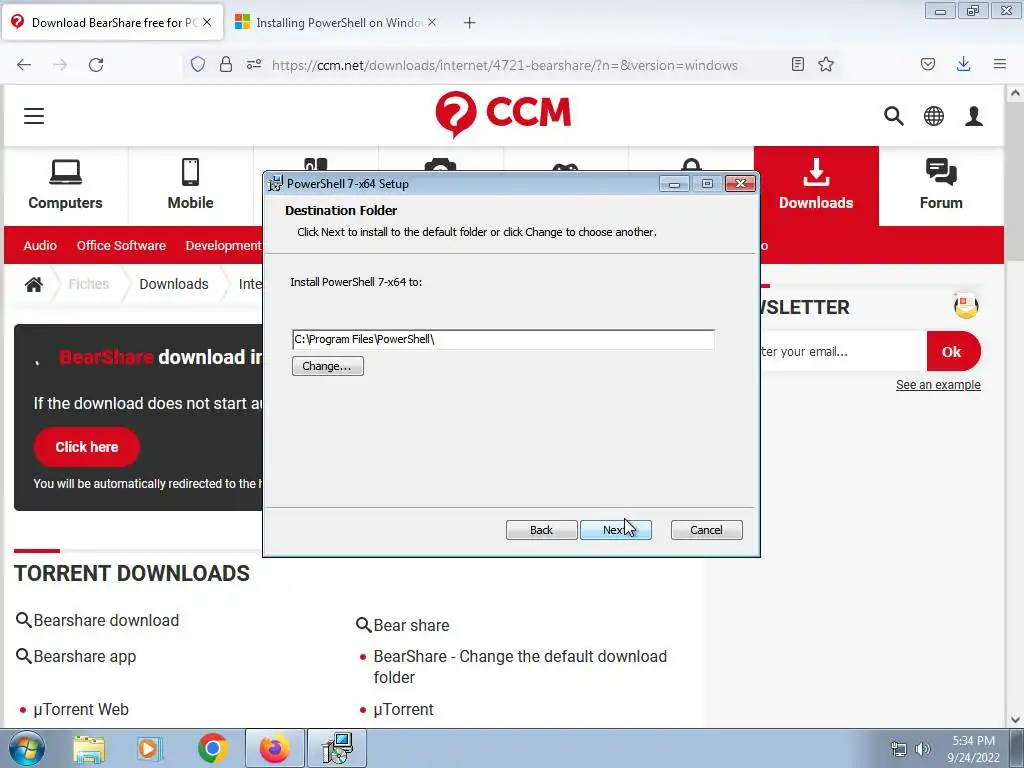Click page scrollbar down arrow
This screenshot has height=768, width=1024.
point(1015,720)
